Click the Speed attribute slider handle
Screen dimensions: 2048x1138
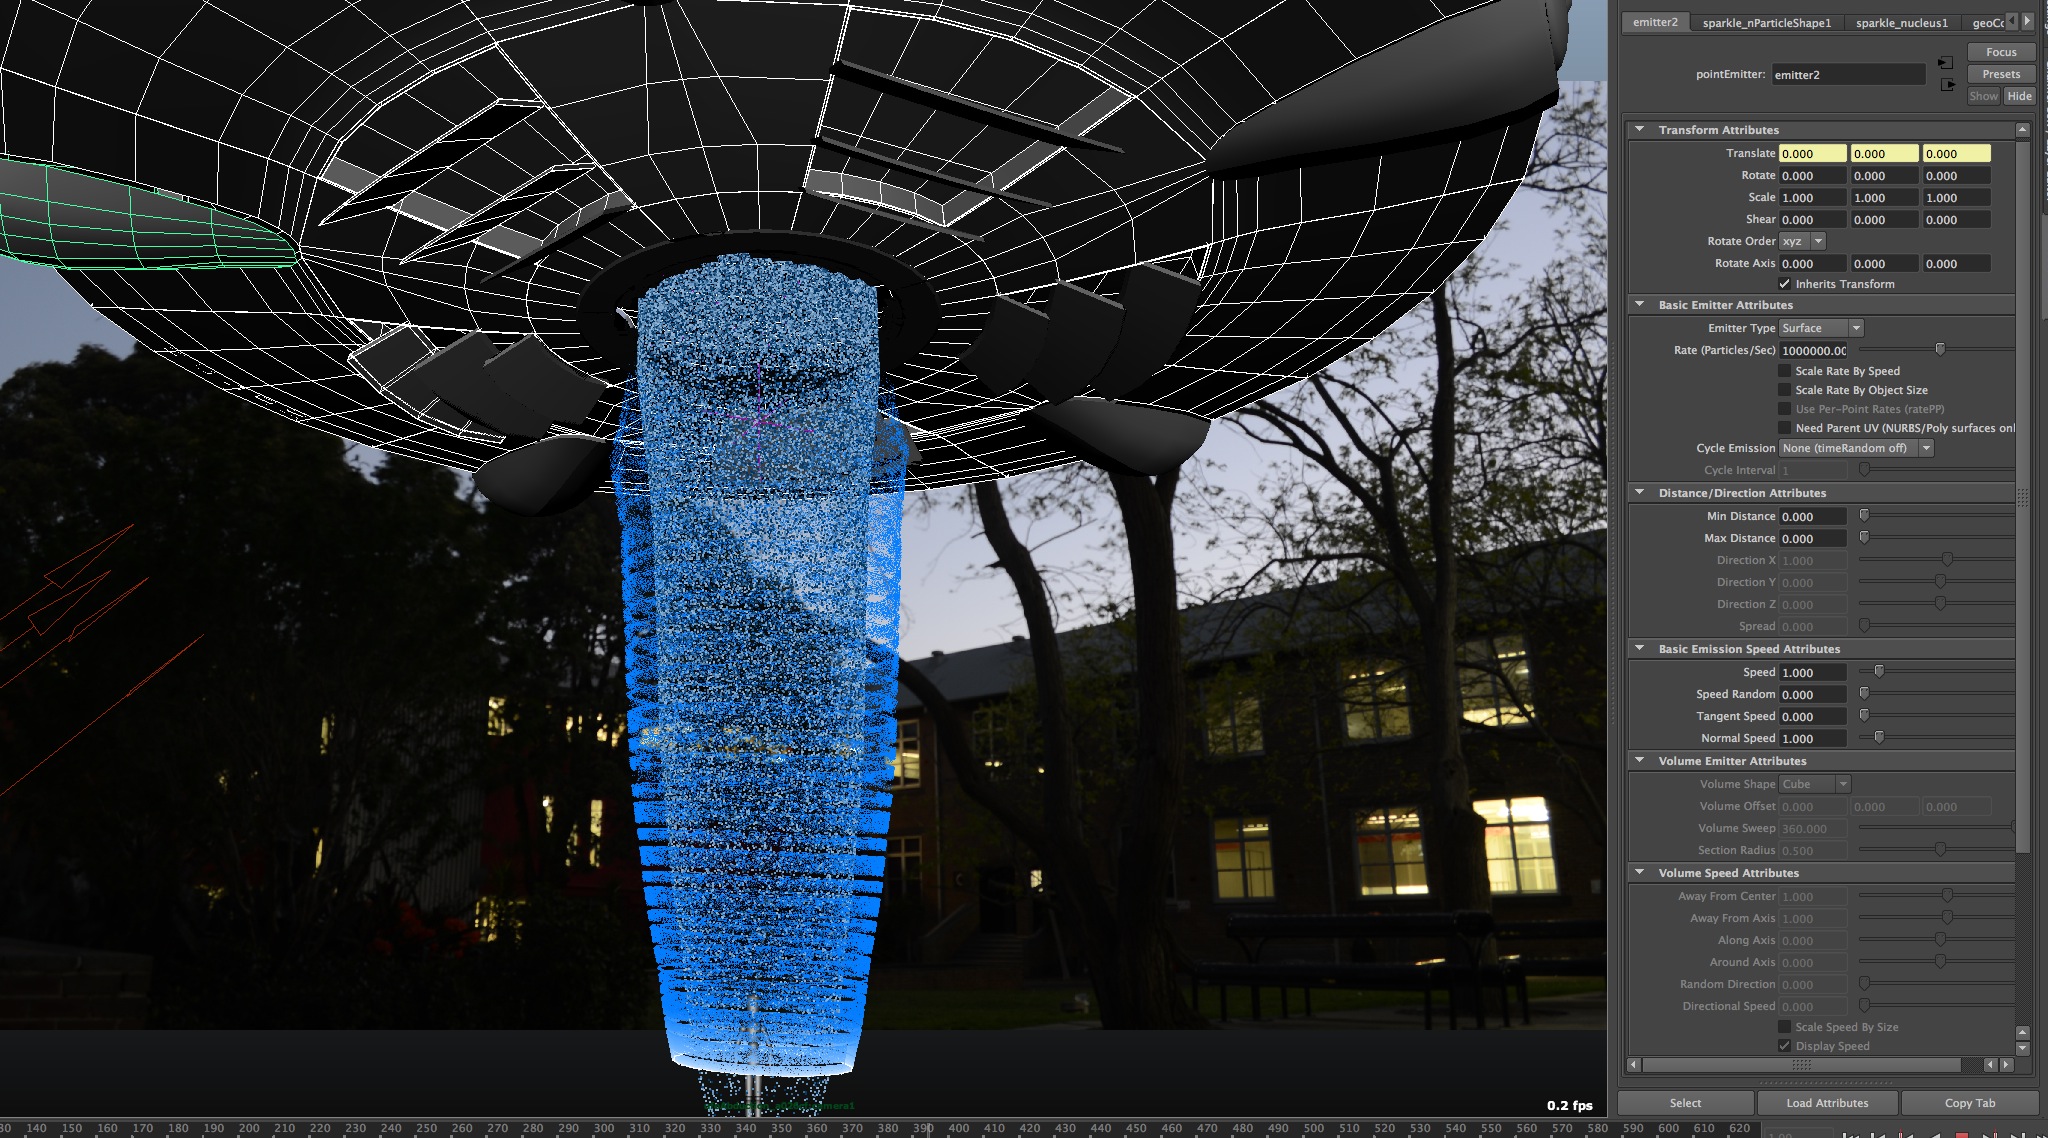pos(1879,672)
